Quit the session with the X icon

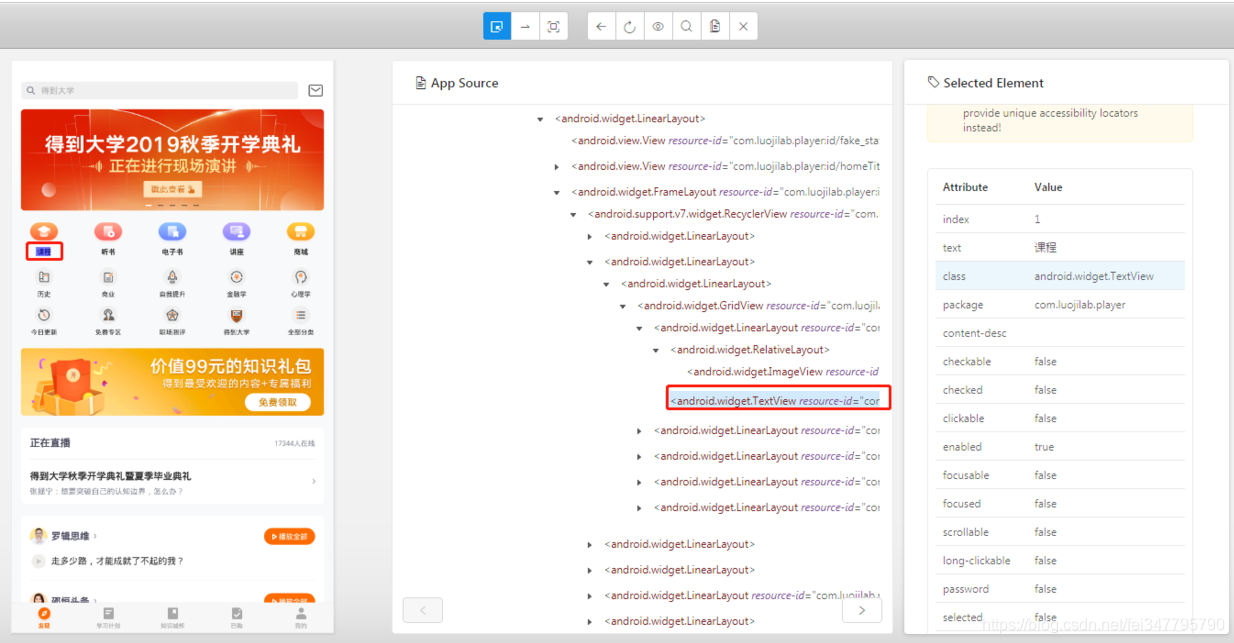(743, 27)
